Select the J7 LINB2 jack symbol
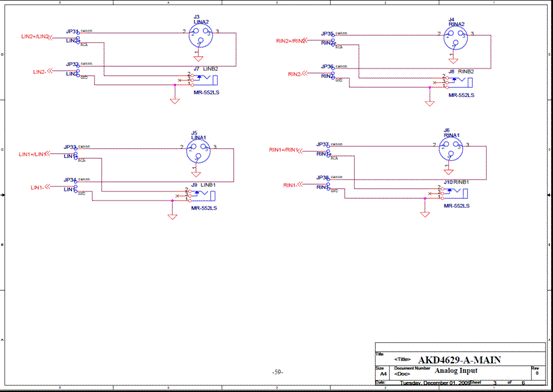The image size is (553, 392). coord(204,80)
